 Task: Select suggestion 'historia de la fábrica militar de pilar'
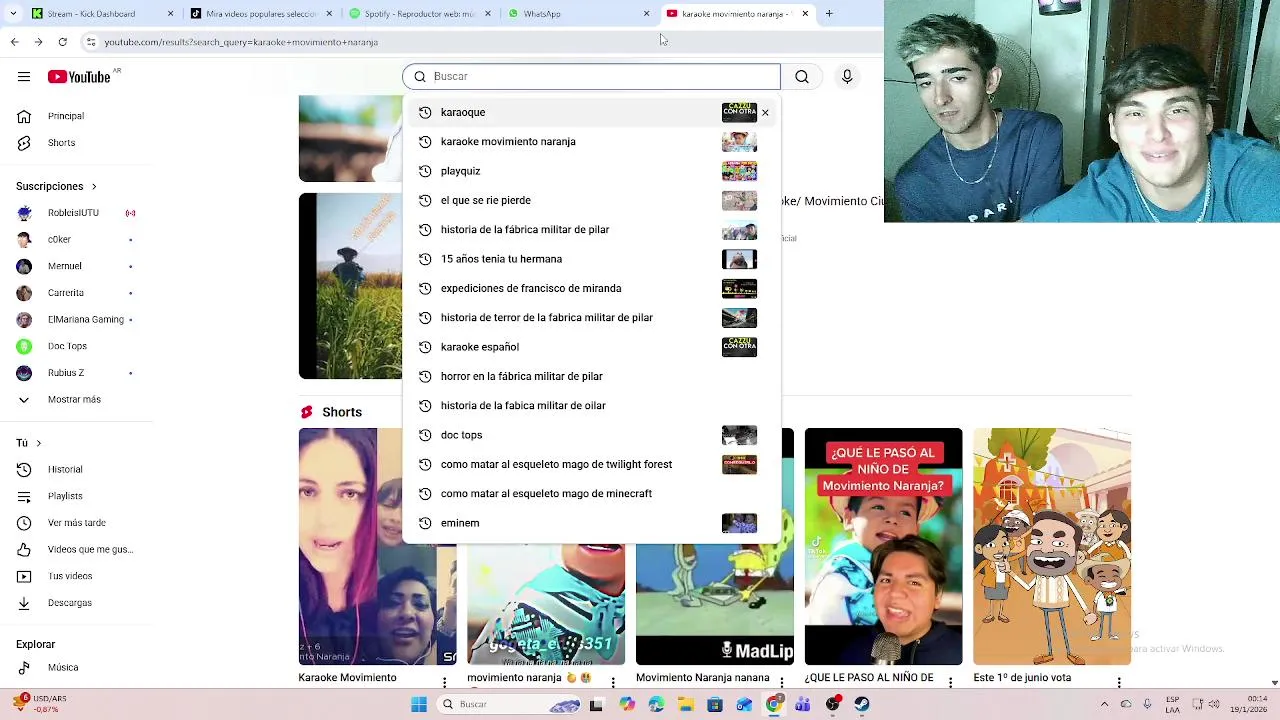click(591, 230)
